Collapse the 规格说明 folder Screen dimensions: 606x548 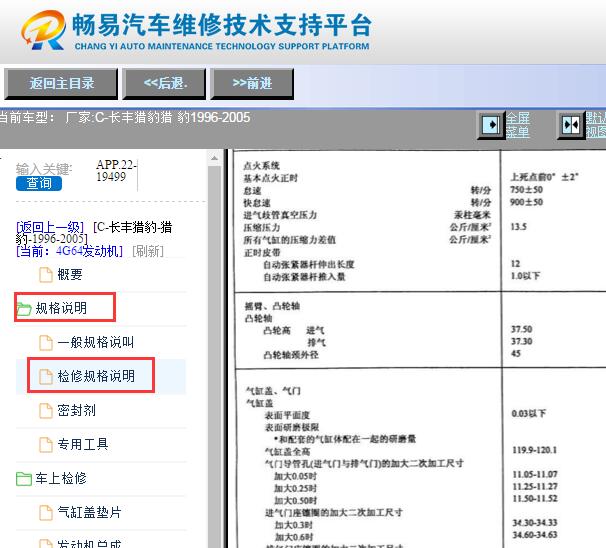tap(61, 308)
